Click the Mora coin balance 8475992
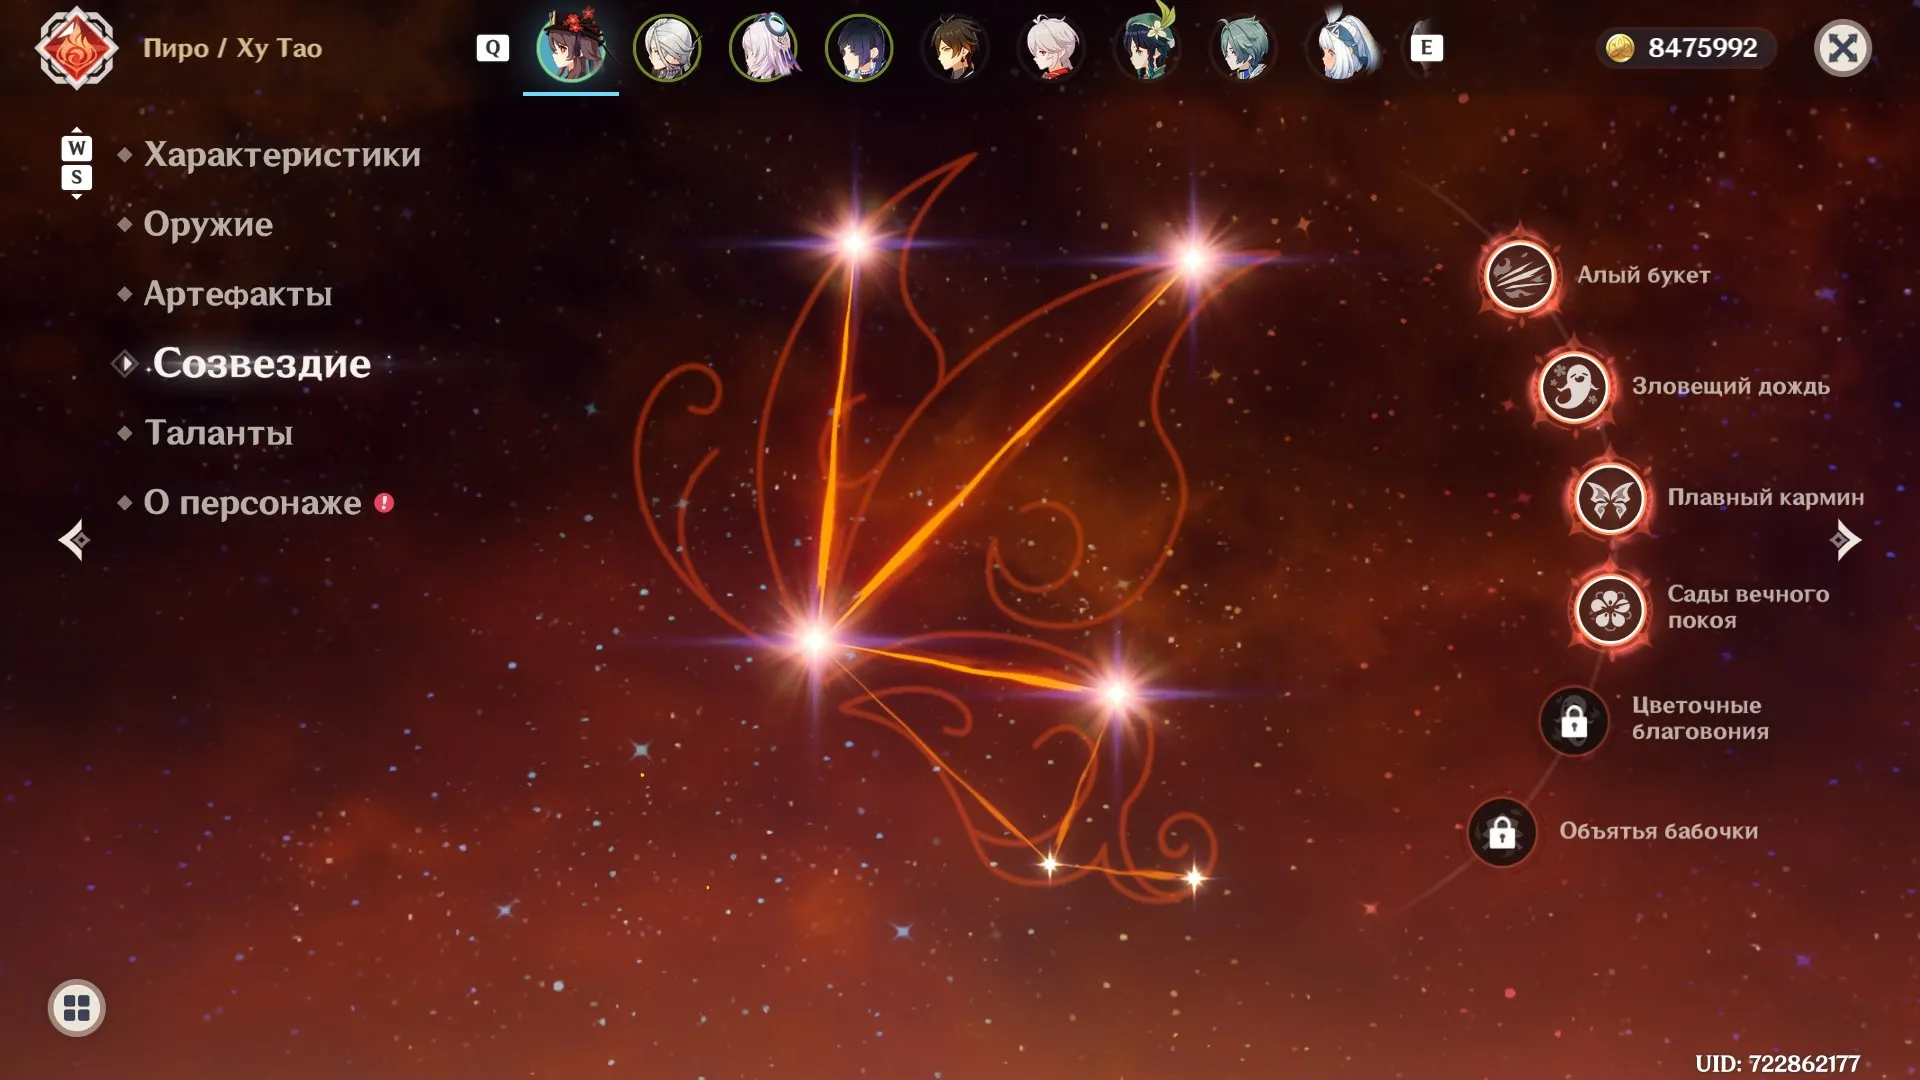Viewport: 1920px width, 1080px height. click(x=1686, y=48)
